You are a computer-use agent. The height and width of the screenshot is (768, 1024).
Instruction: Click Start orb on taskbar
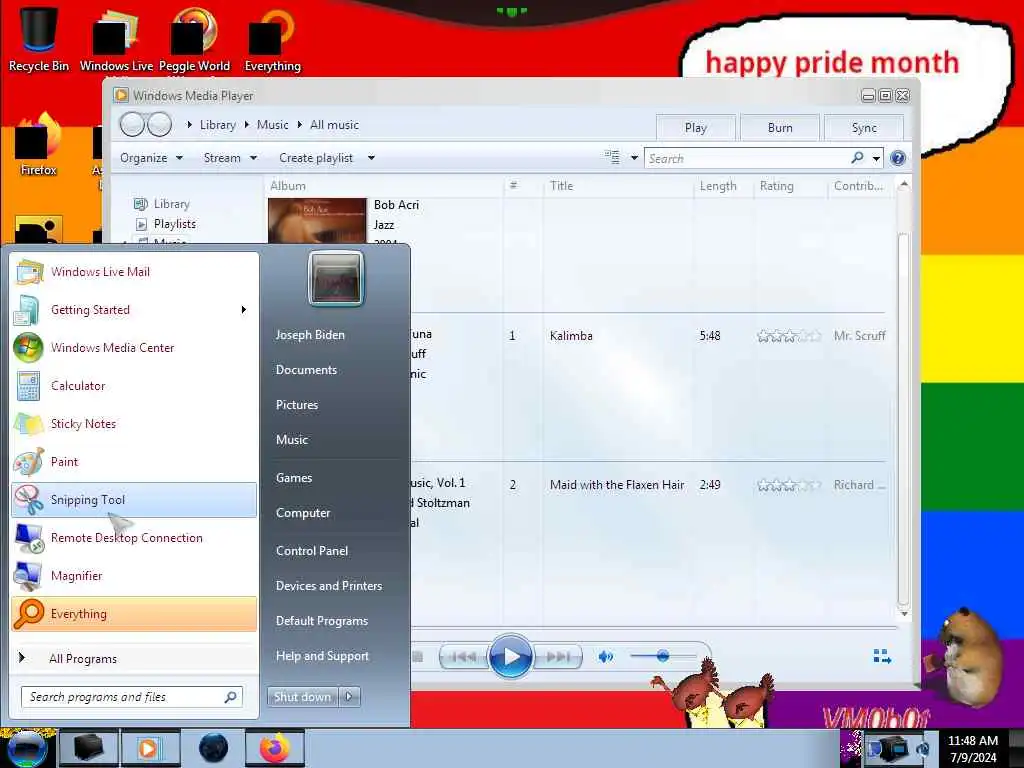(27, 748)
